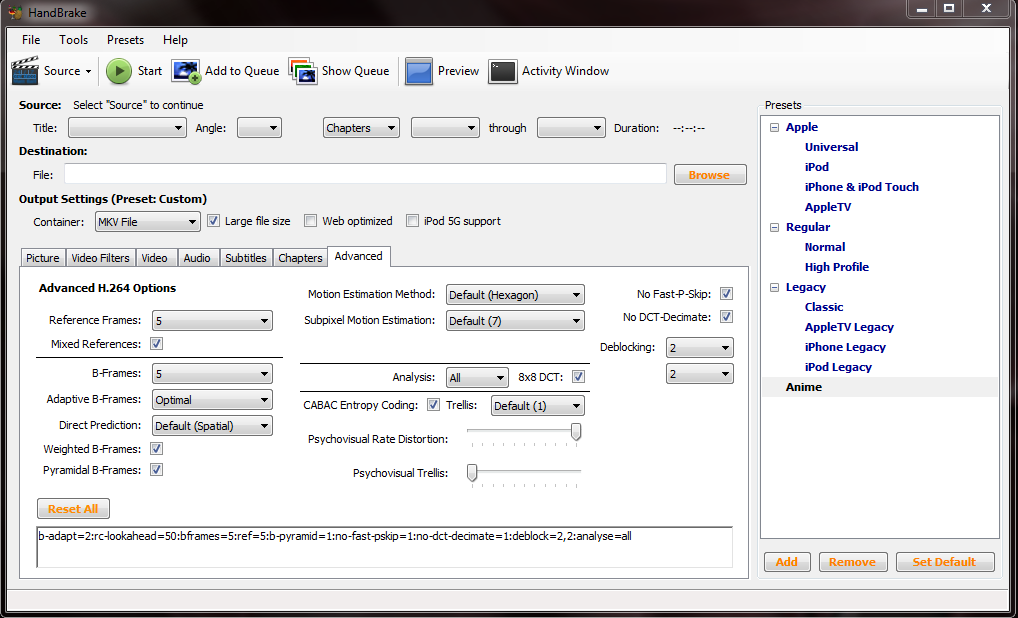
Task: Switch to the Video Filters tab
Action: tap(100, 258)
